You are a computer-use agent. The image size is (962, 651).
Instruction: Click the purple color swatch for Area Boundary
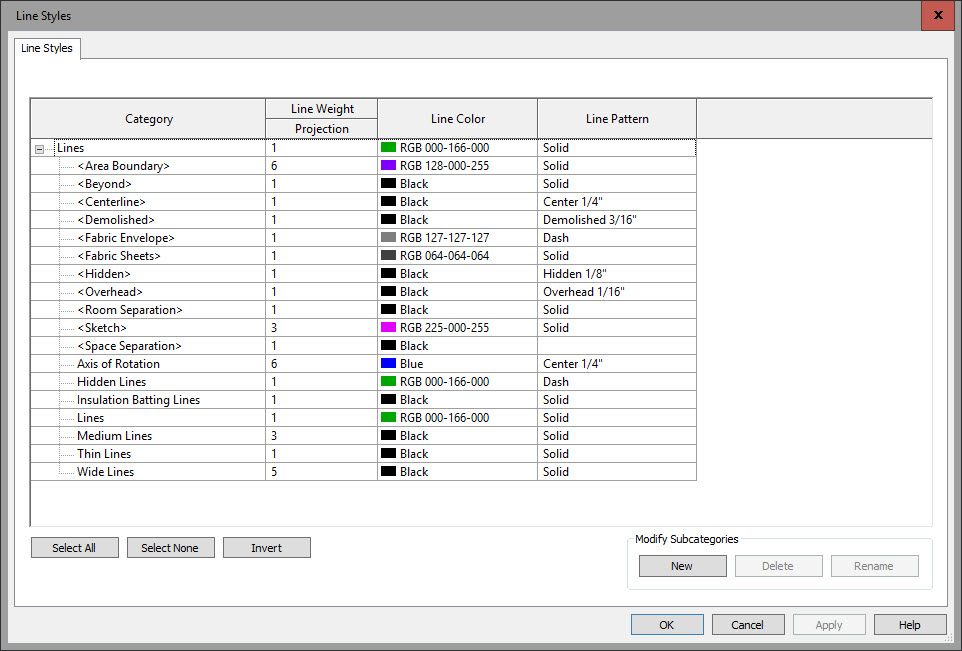(x=388, y=166)
